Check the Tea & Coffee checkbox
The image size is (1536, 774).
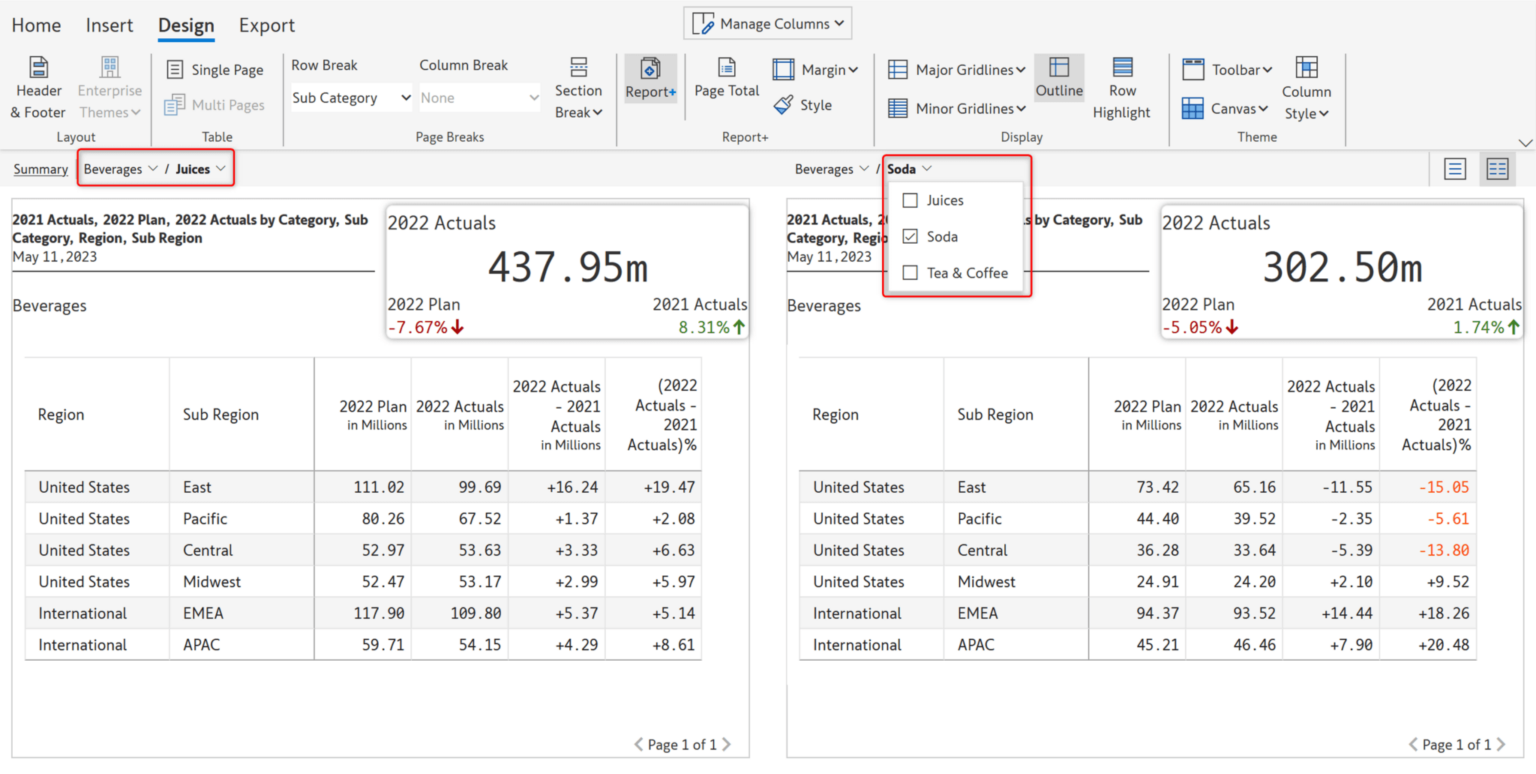910,273
